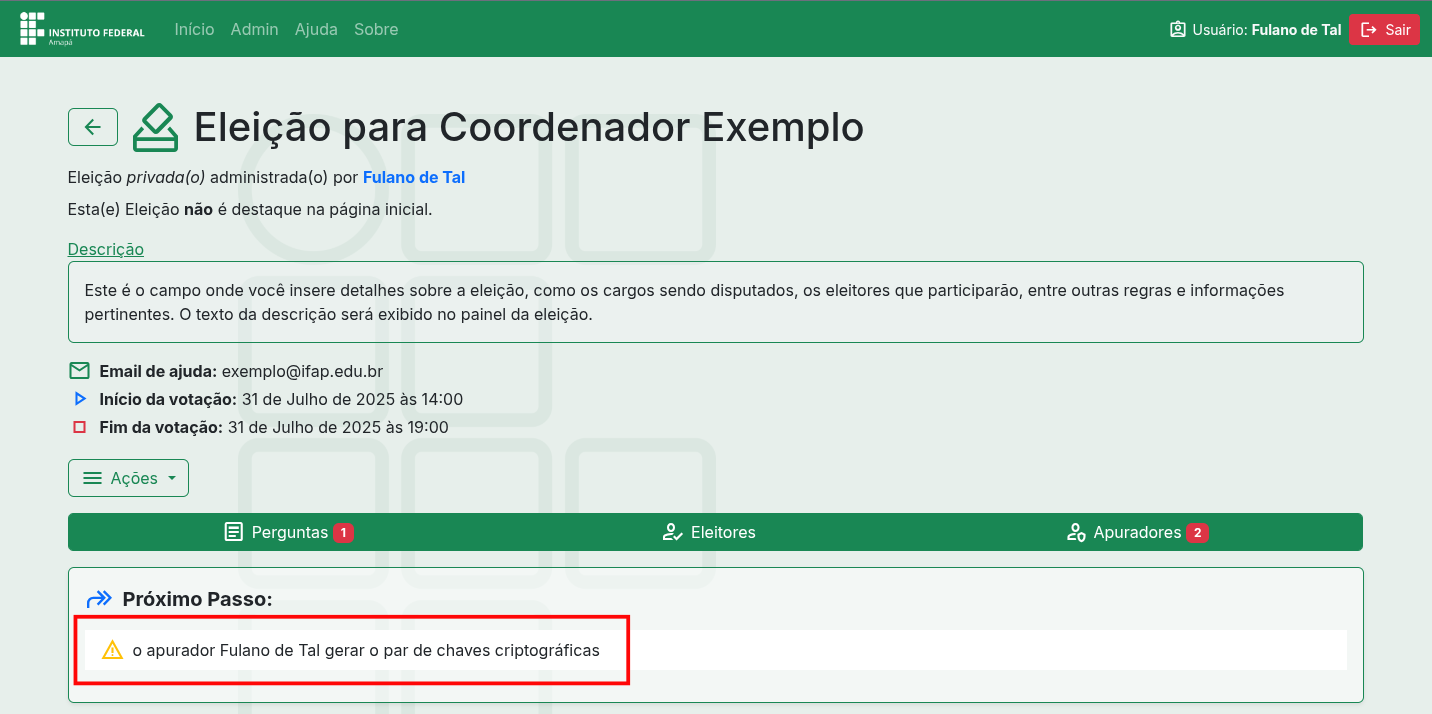
Task: Expand the Ações dropdown
Action: (x=128, y=478)
